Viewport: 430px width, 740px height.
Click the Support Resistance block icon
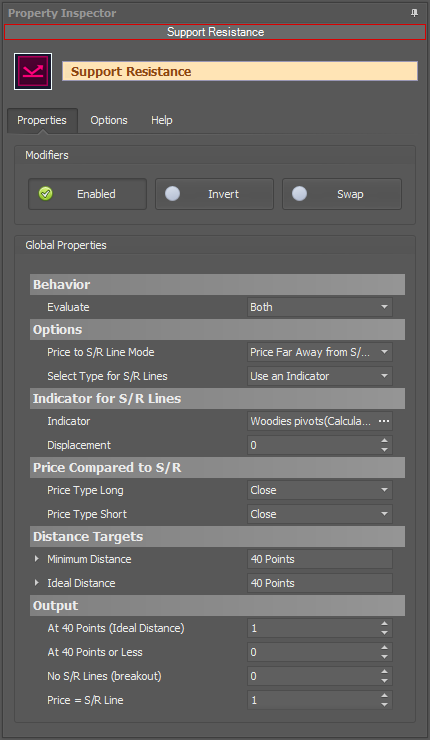(x=33, y=71)
